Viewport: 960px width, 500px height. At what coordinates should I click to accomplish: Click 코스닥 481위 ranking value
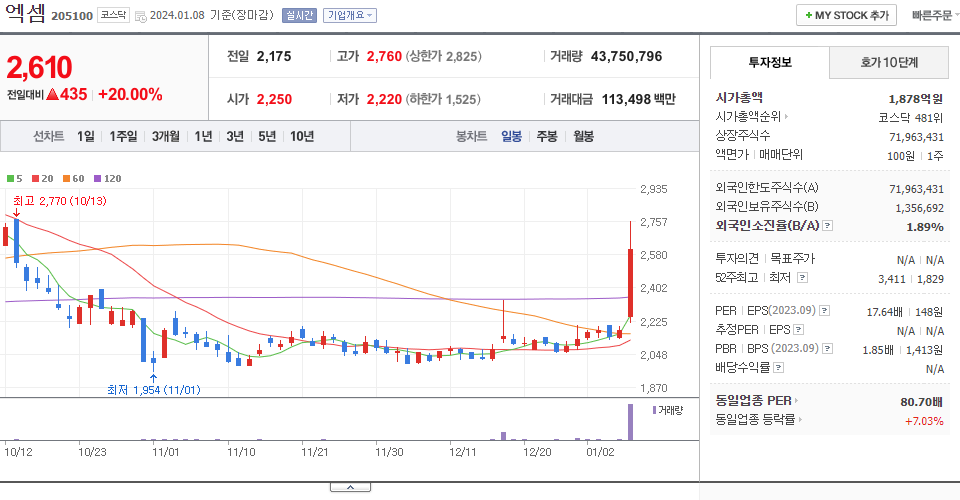coord(910,118)
